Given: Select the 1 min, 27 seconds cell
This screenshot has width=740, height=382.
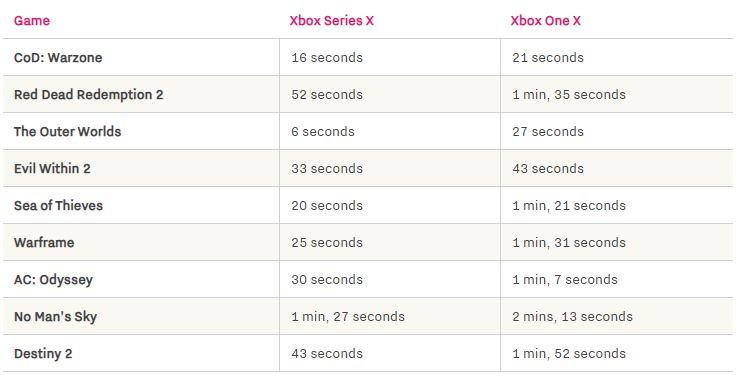Looking at the screenshot, I should coord(348,316).
